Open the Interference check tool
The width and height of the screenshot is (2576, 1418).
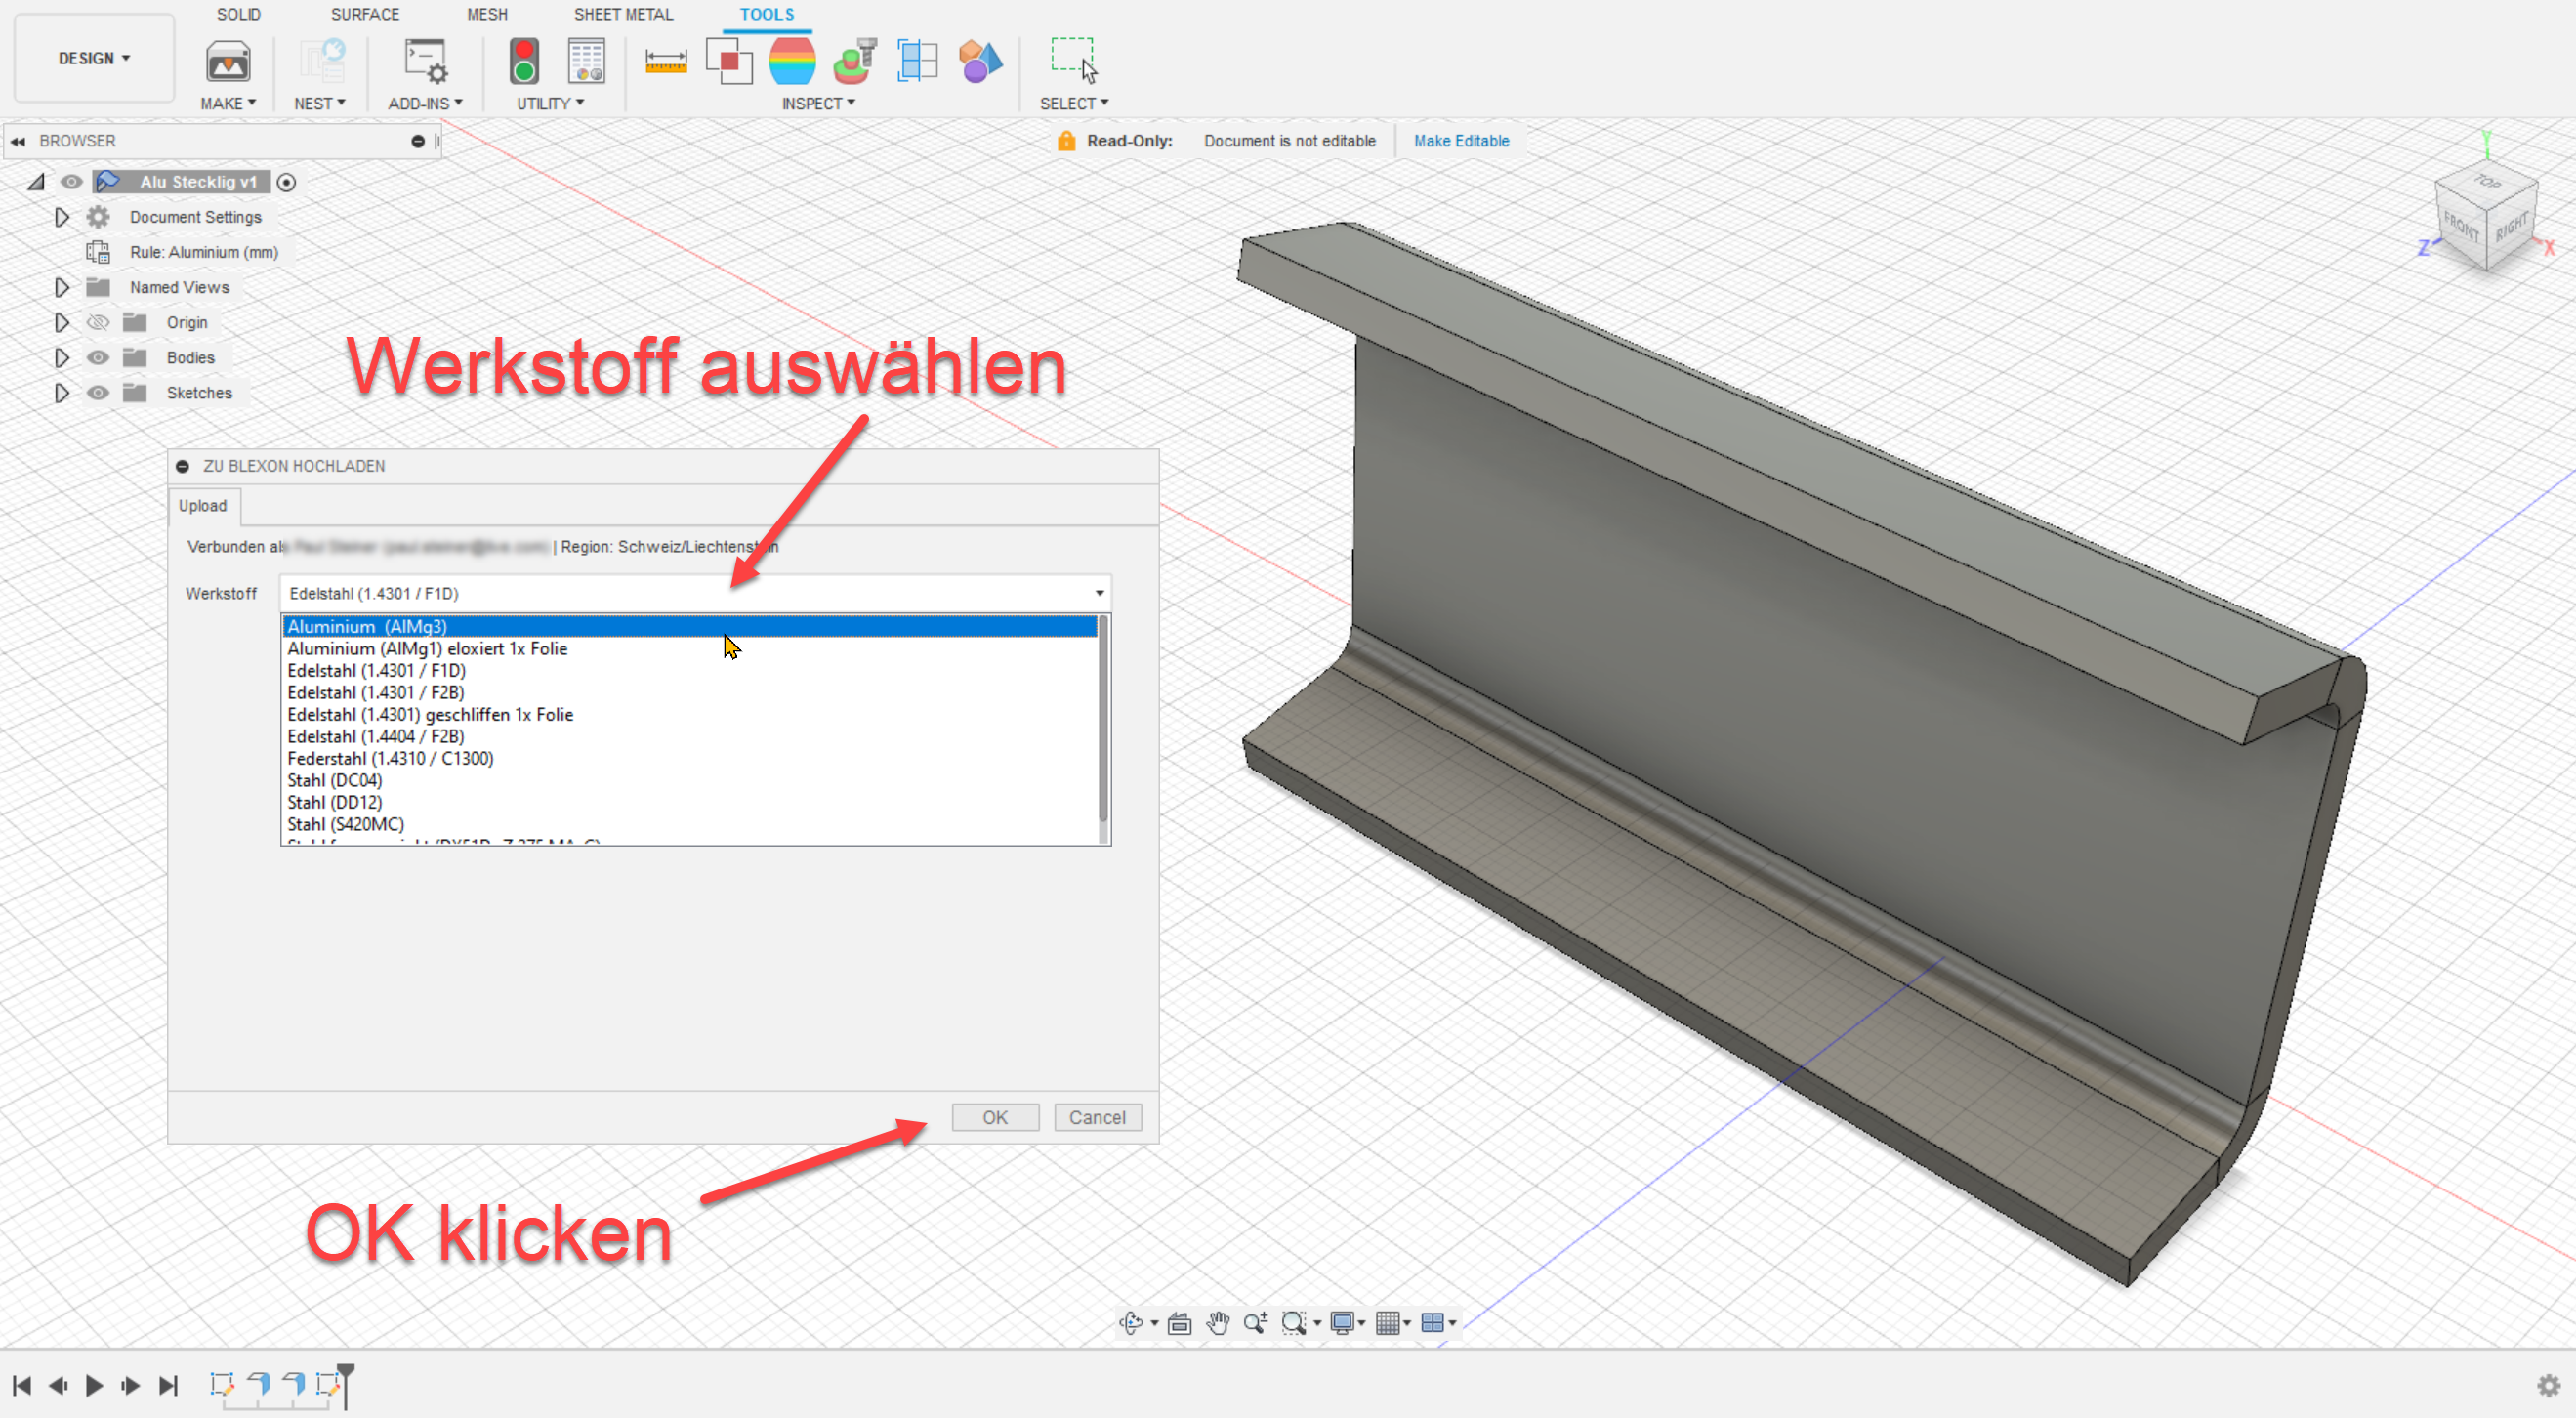pyautogui.click(x=729, y=62)
